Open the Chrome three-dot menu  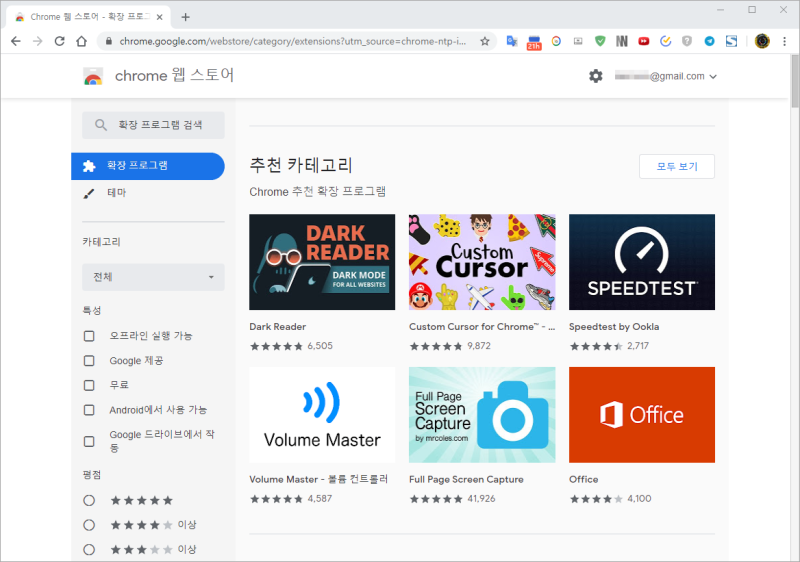click(x=785, y=41)
